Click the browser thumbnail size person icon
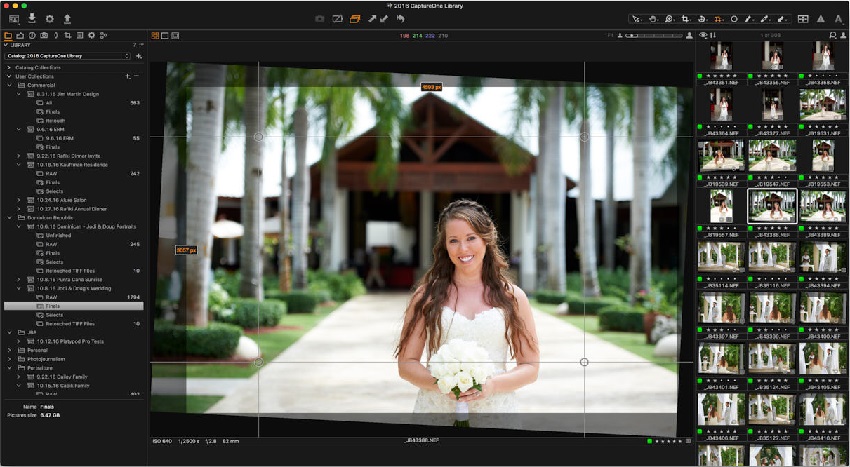 pyautogui.click(x=841, y=35)
